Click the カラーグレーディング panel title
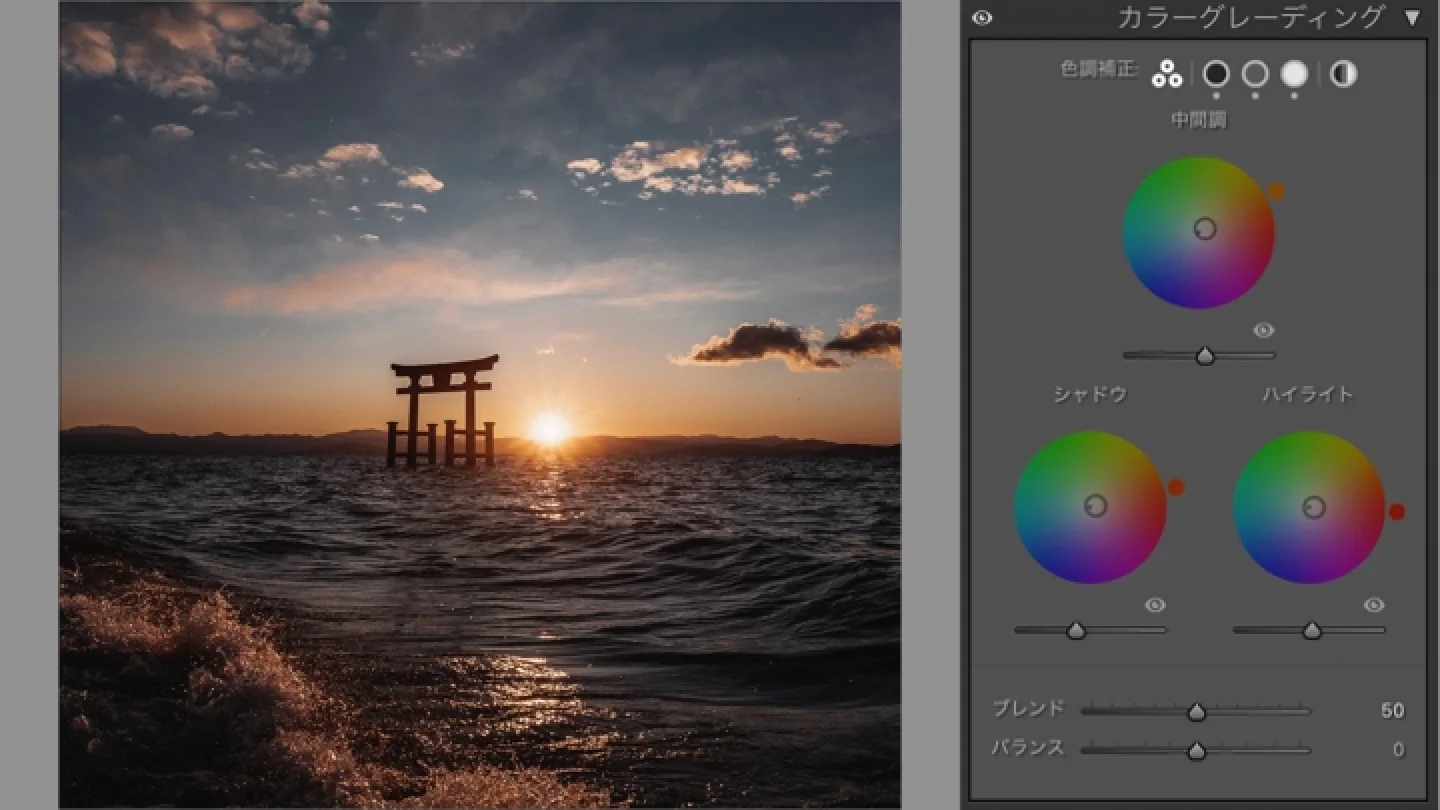The height and width of the screenshot is (810, 1440). (1250, 18)
